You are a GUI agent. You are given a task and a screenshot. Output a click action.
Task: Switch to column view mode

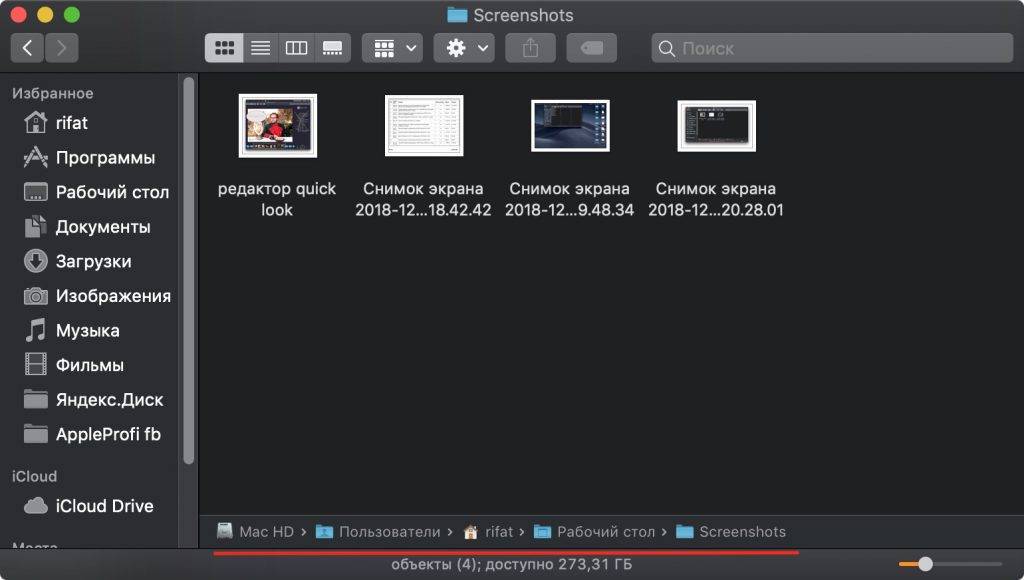[296, 47]
